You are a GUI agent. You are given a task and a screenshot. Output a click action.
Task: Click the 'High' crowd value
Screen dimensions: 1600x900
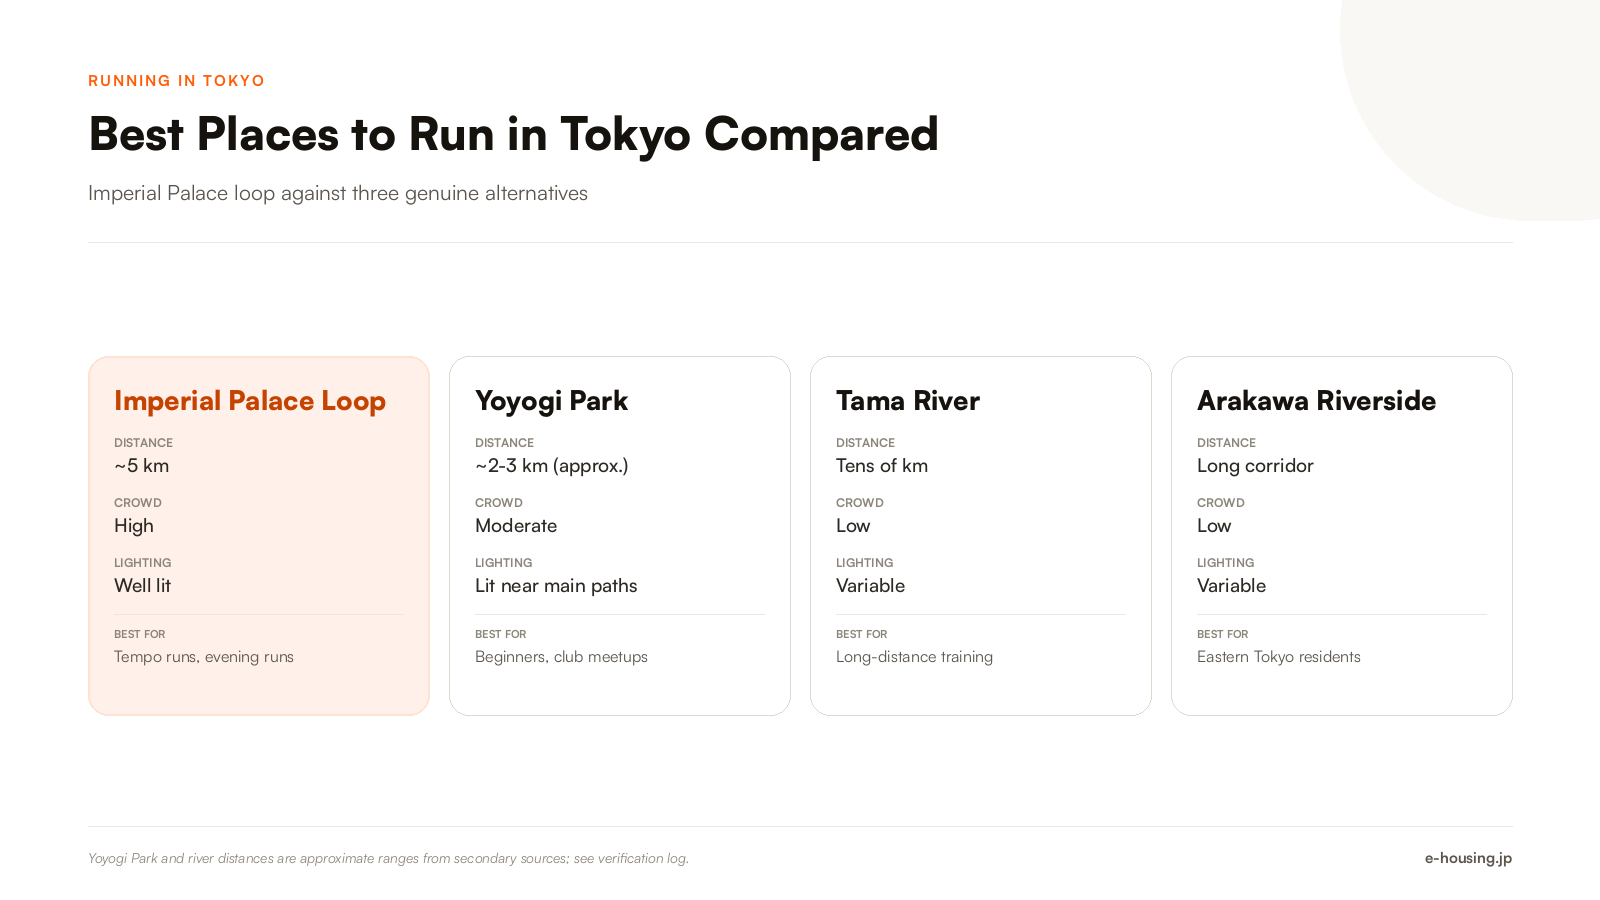tap(134, 526)
